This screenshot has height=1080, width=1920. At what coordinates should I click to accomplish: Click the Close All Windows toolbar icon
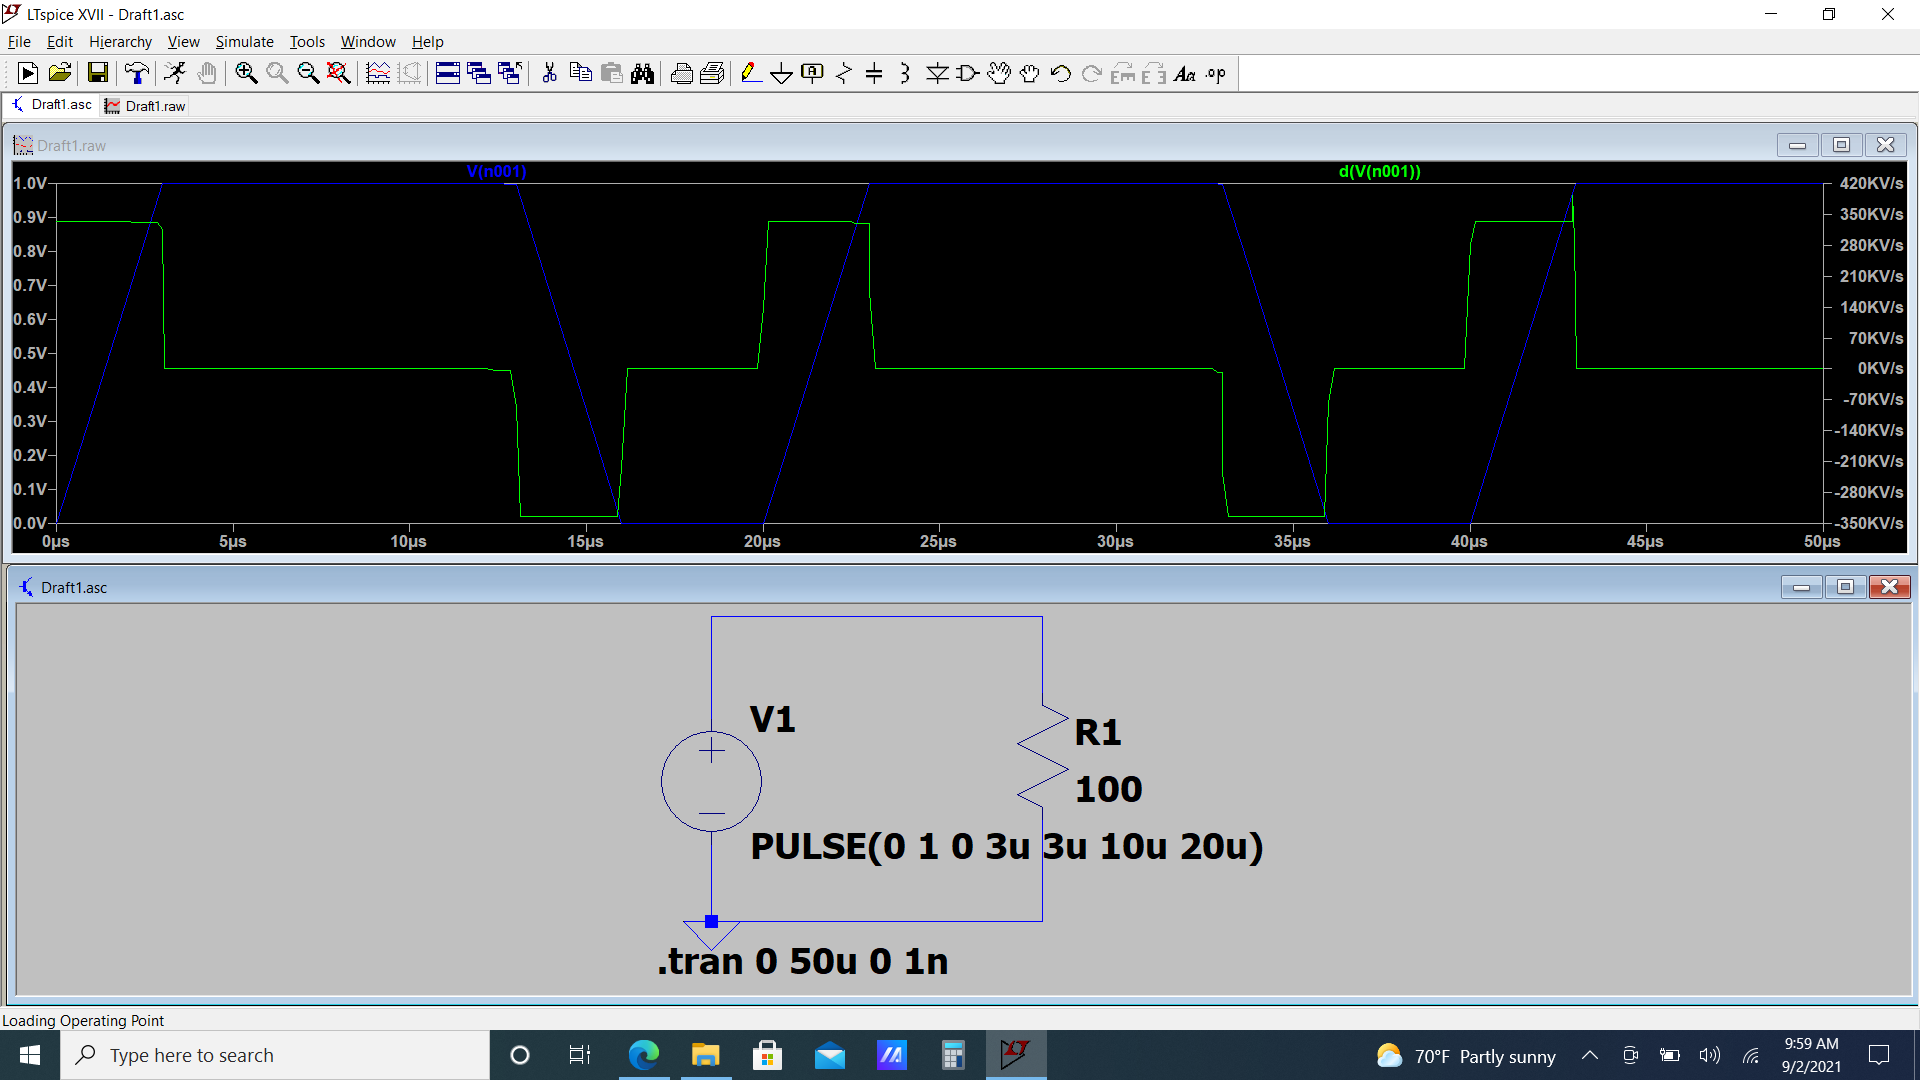(510, 73)
